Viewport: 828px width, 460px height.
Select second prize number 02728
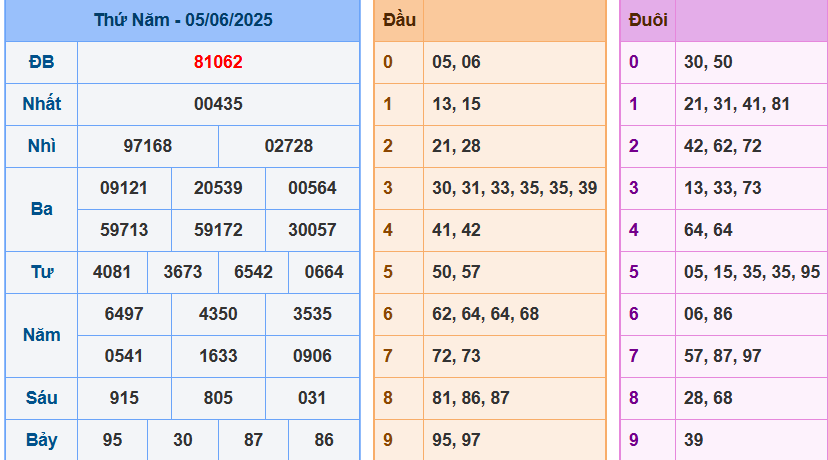pyautogui.click(x=289, y=146)
